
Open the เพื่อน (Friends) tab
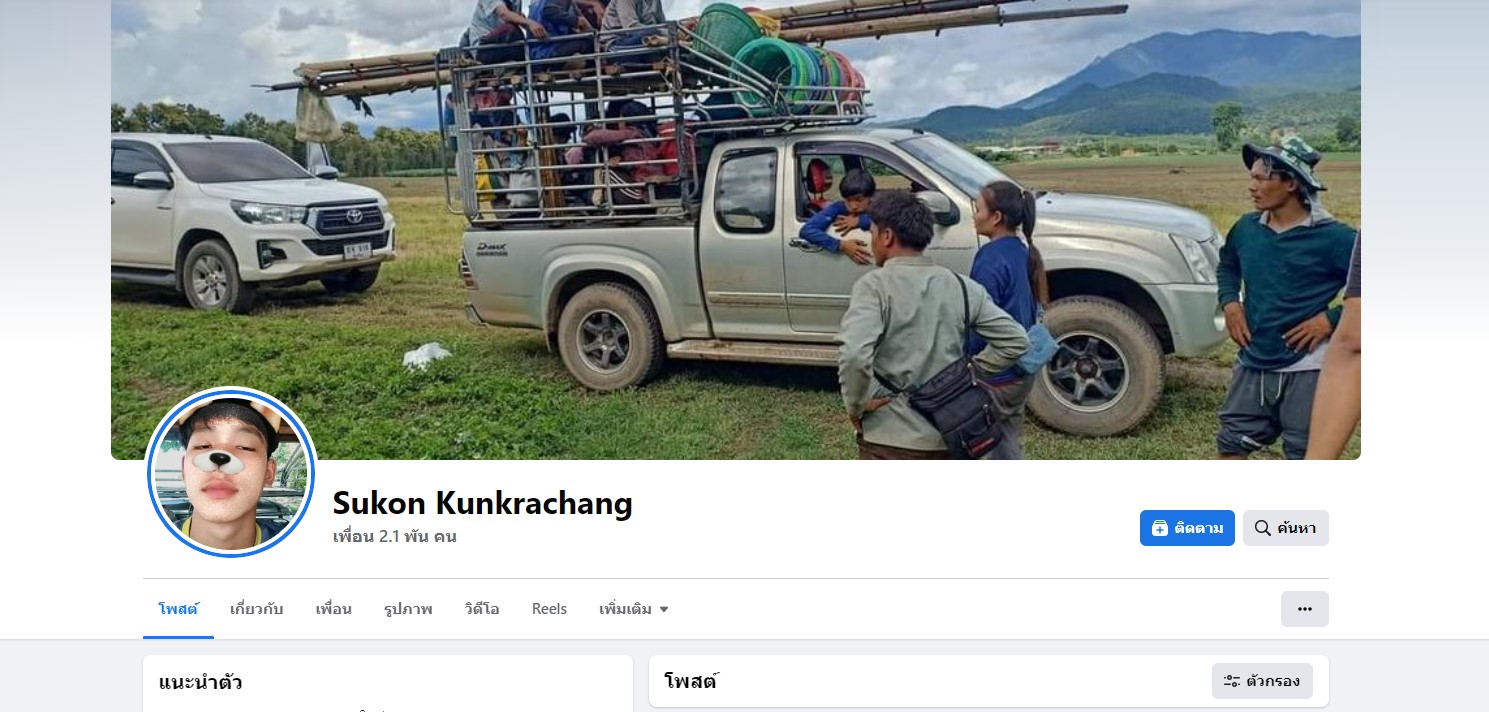pyautogui.click(x=334, y=609)
